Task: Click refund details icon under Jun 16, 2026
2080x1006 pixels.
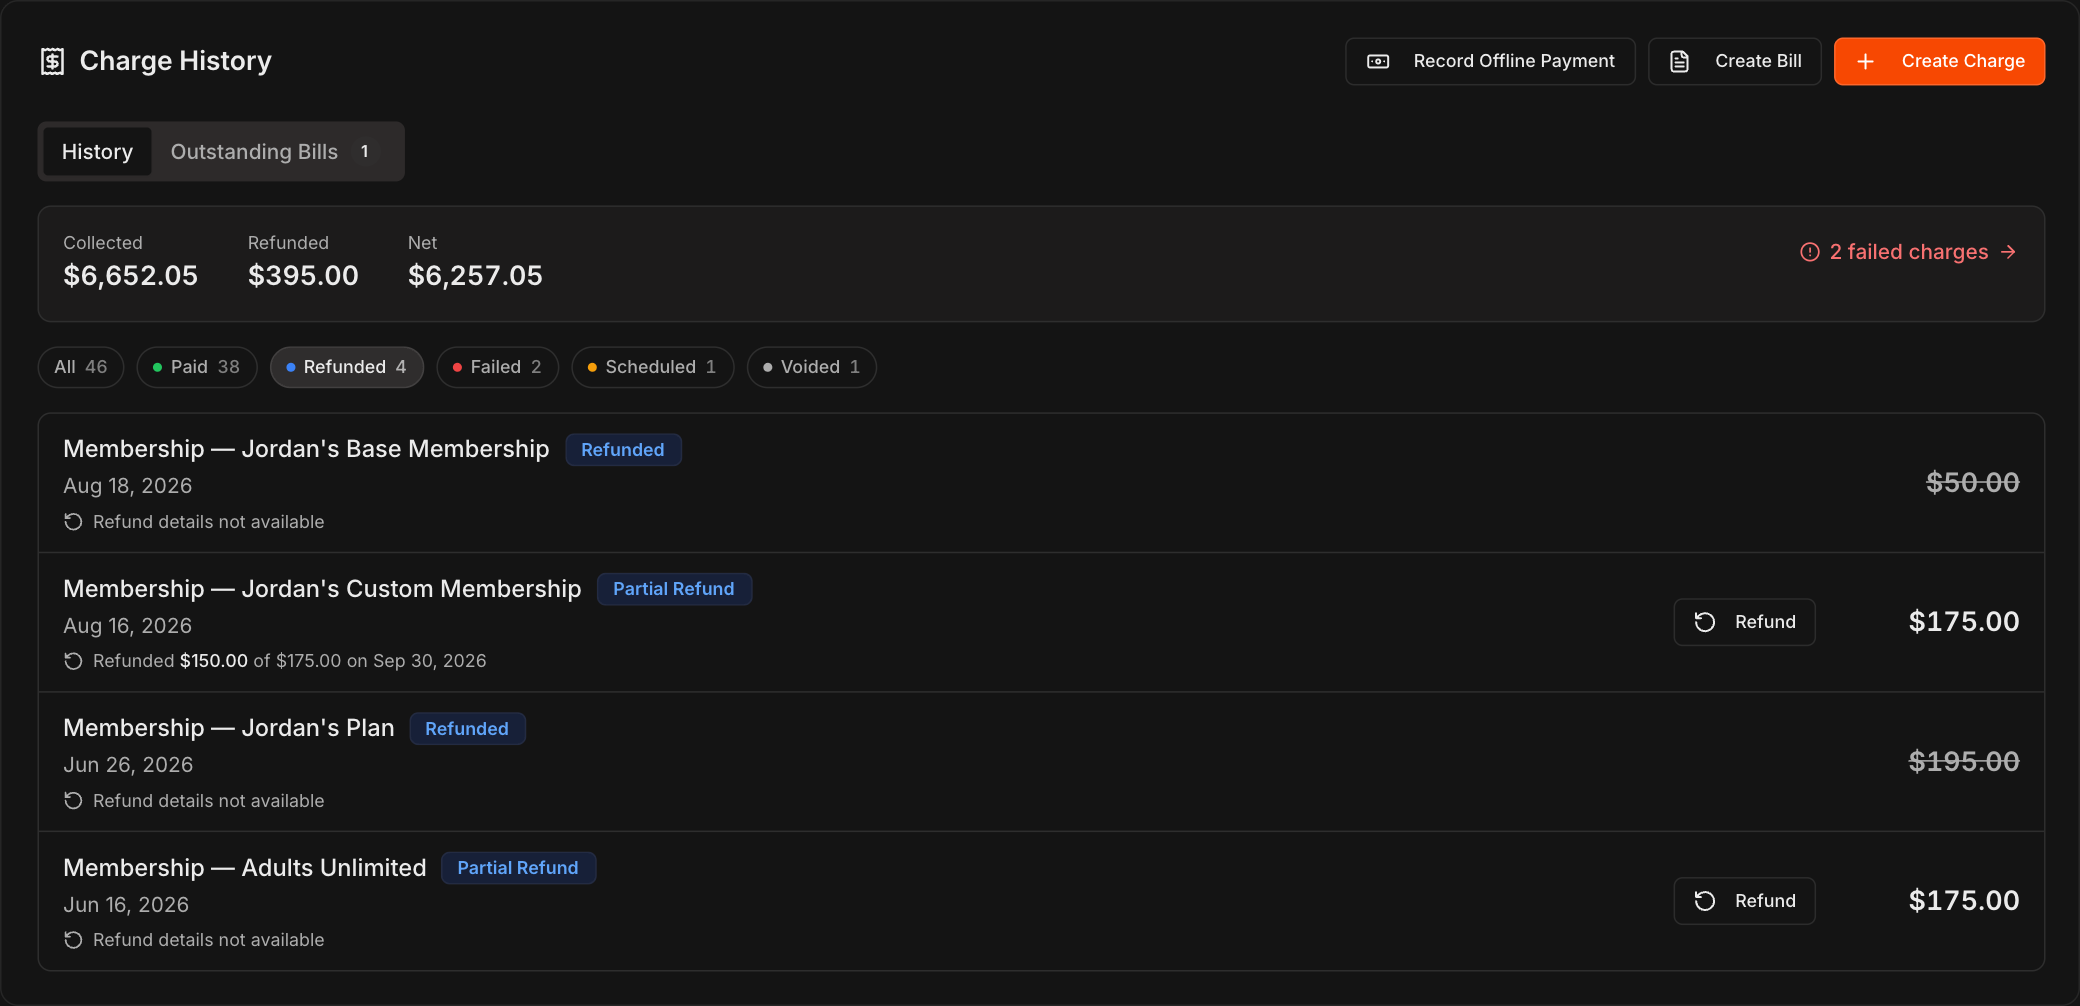Action: point(73,940)
